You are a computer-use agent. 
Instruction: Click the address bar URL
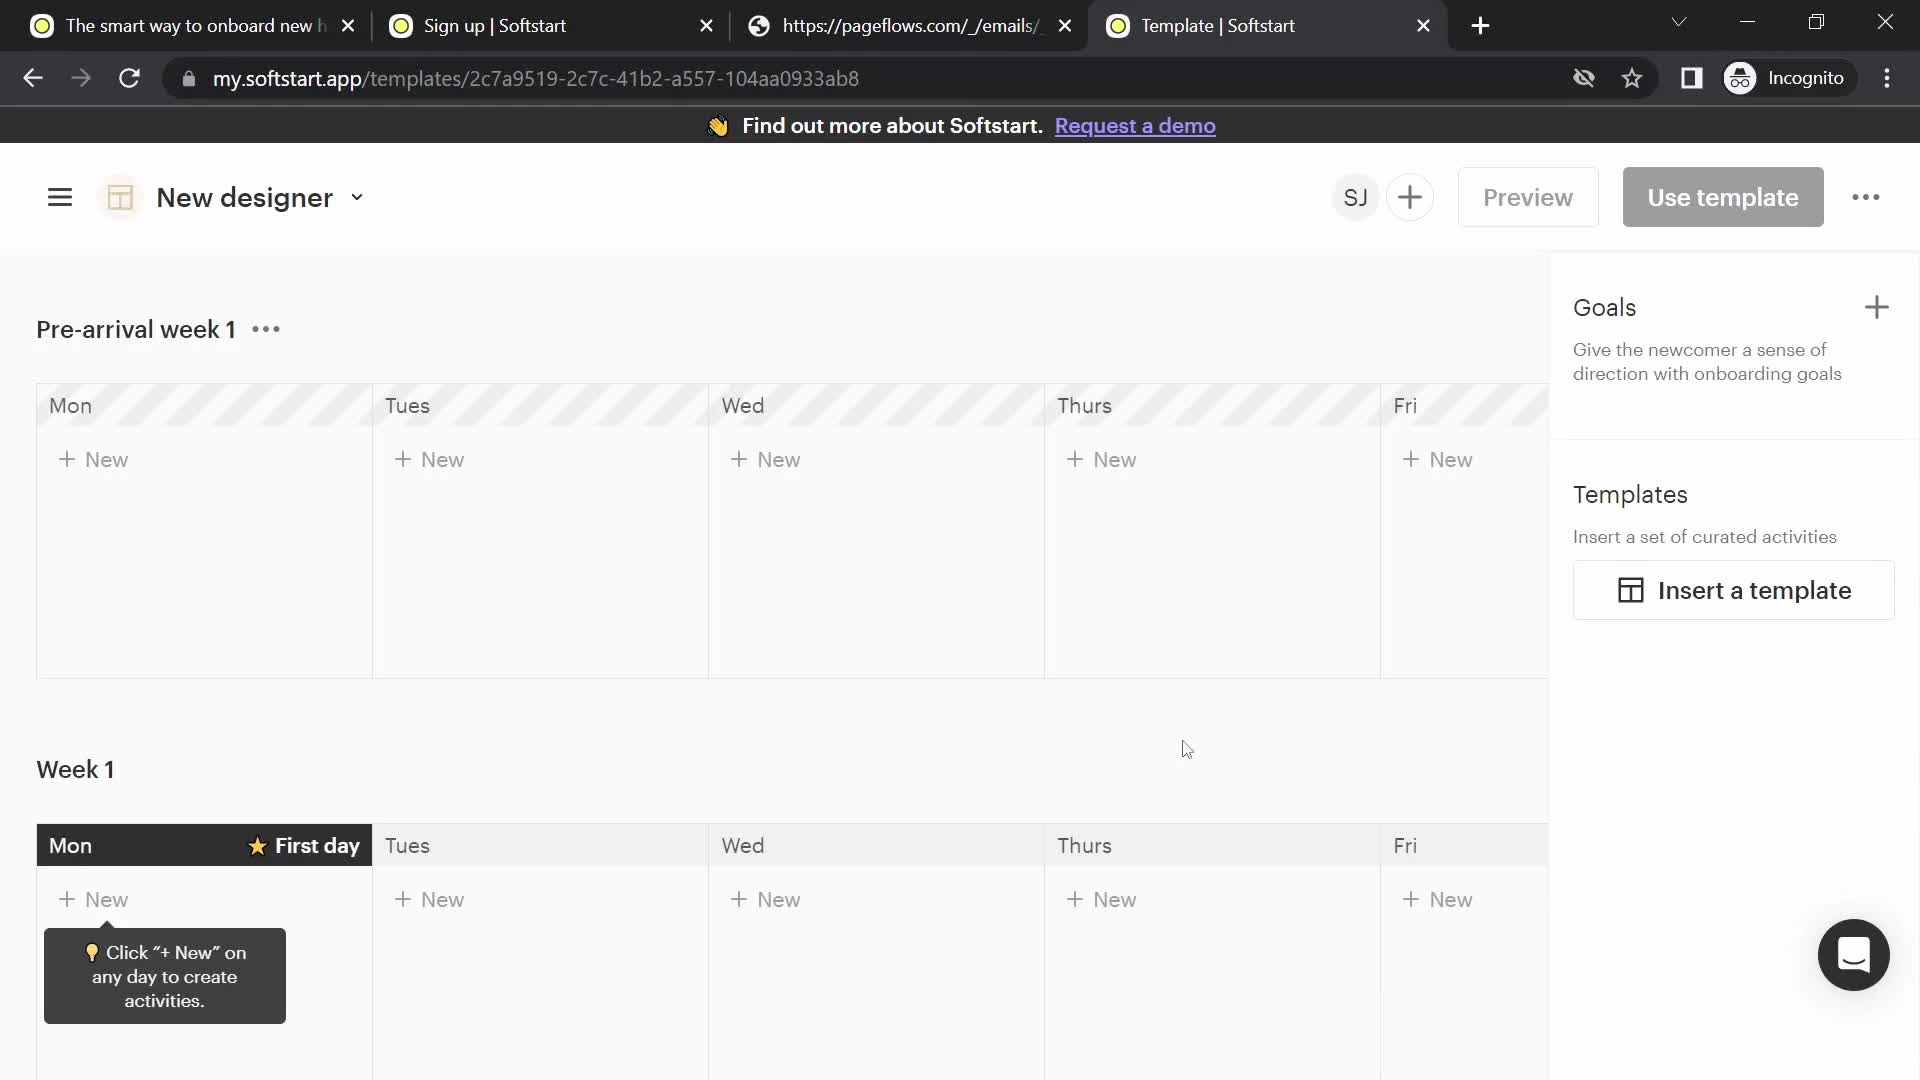[x=535, y=78]
